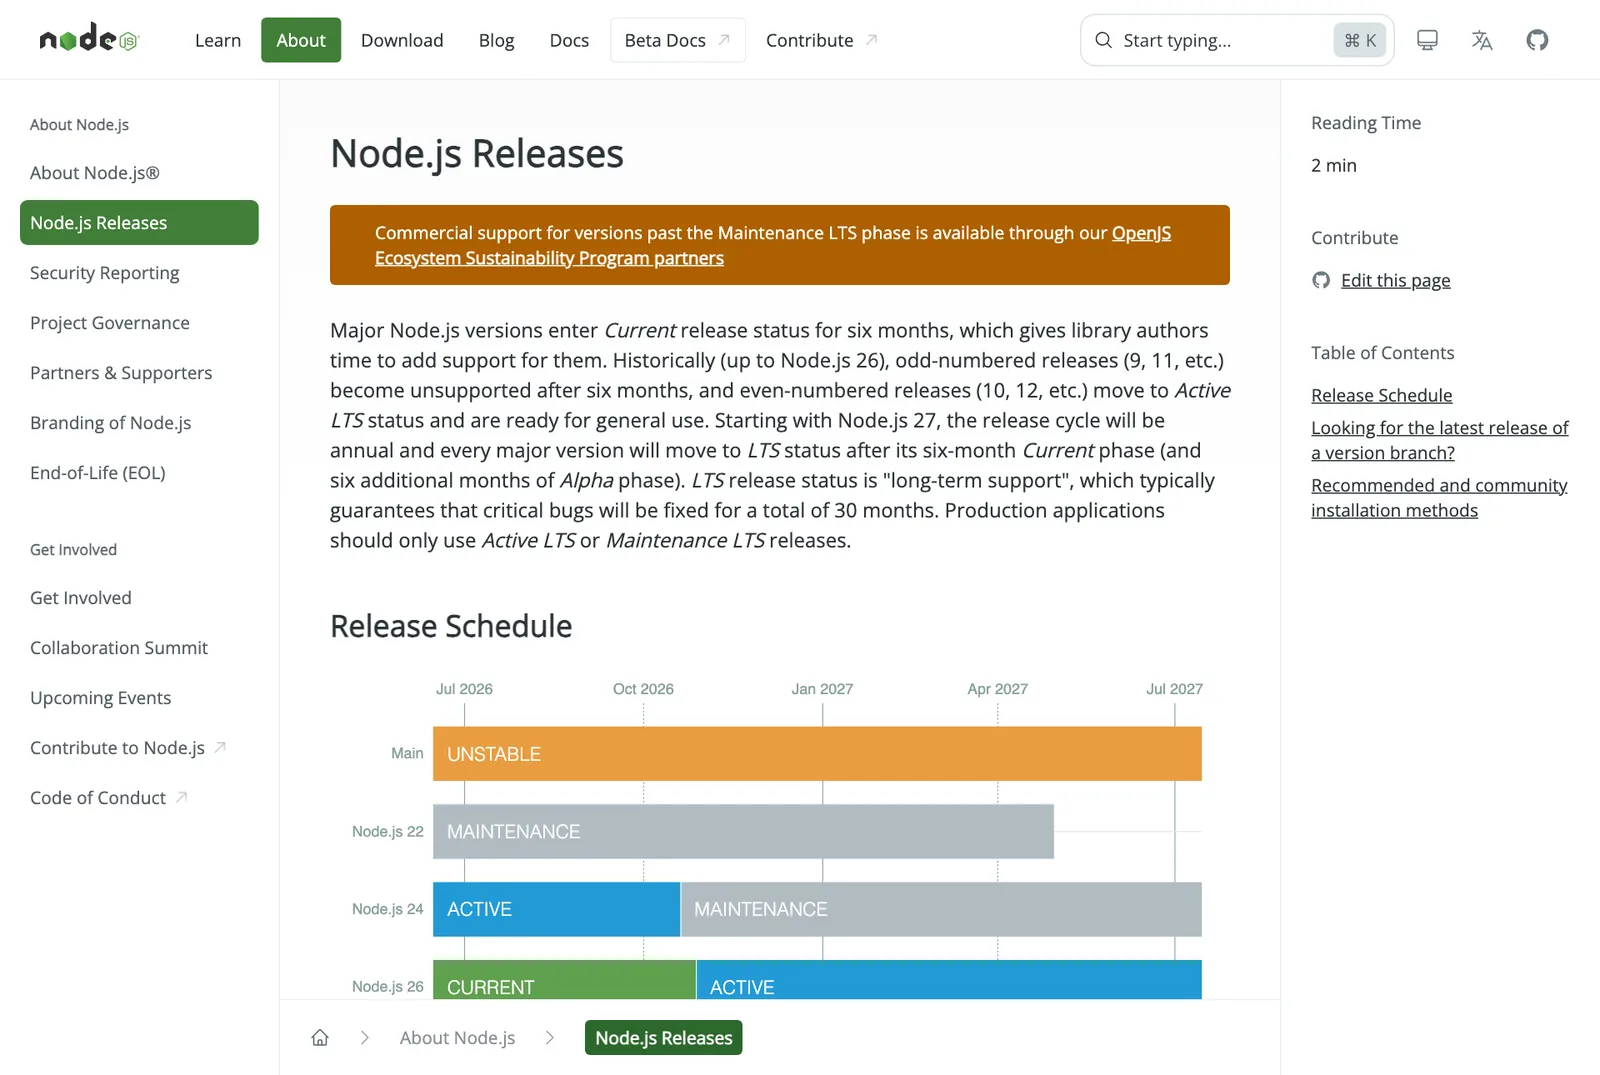Image resolution: width=1600 pixels, height=1075 pixels.
Task: Go to Download in top navigation
Action: tap(402, 40)
